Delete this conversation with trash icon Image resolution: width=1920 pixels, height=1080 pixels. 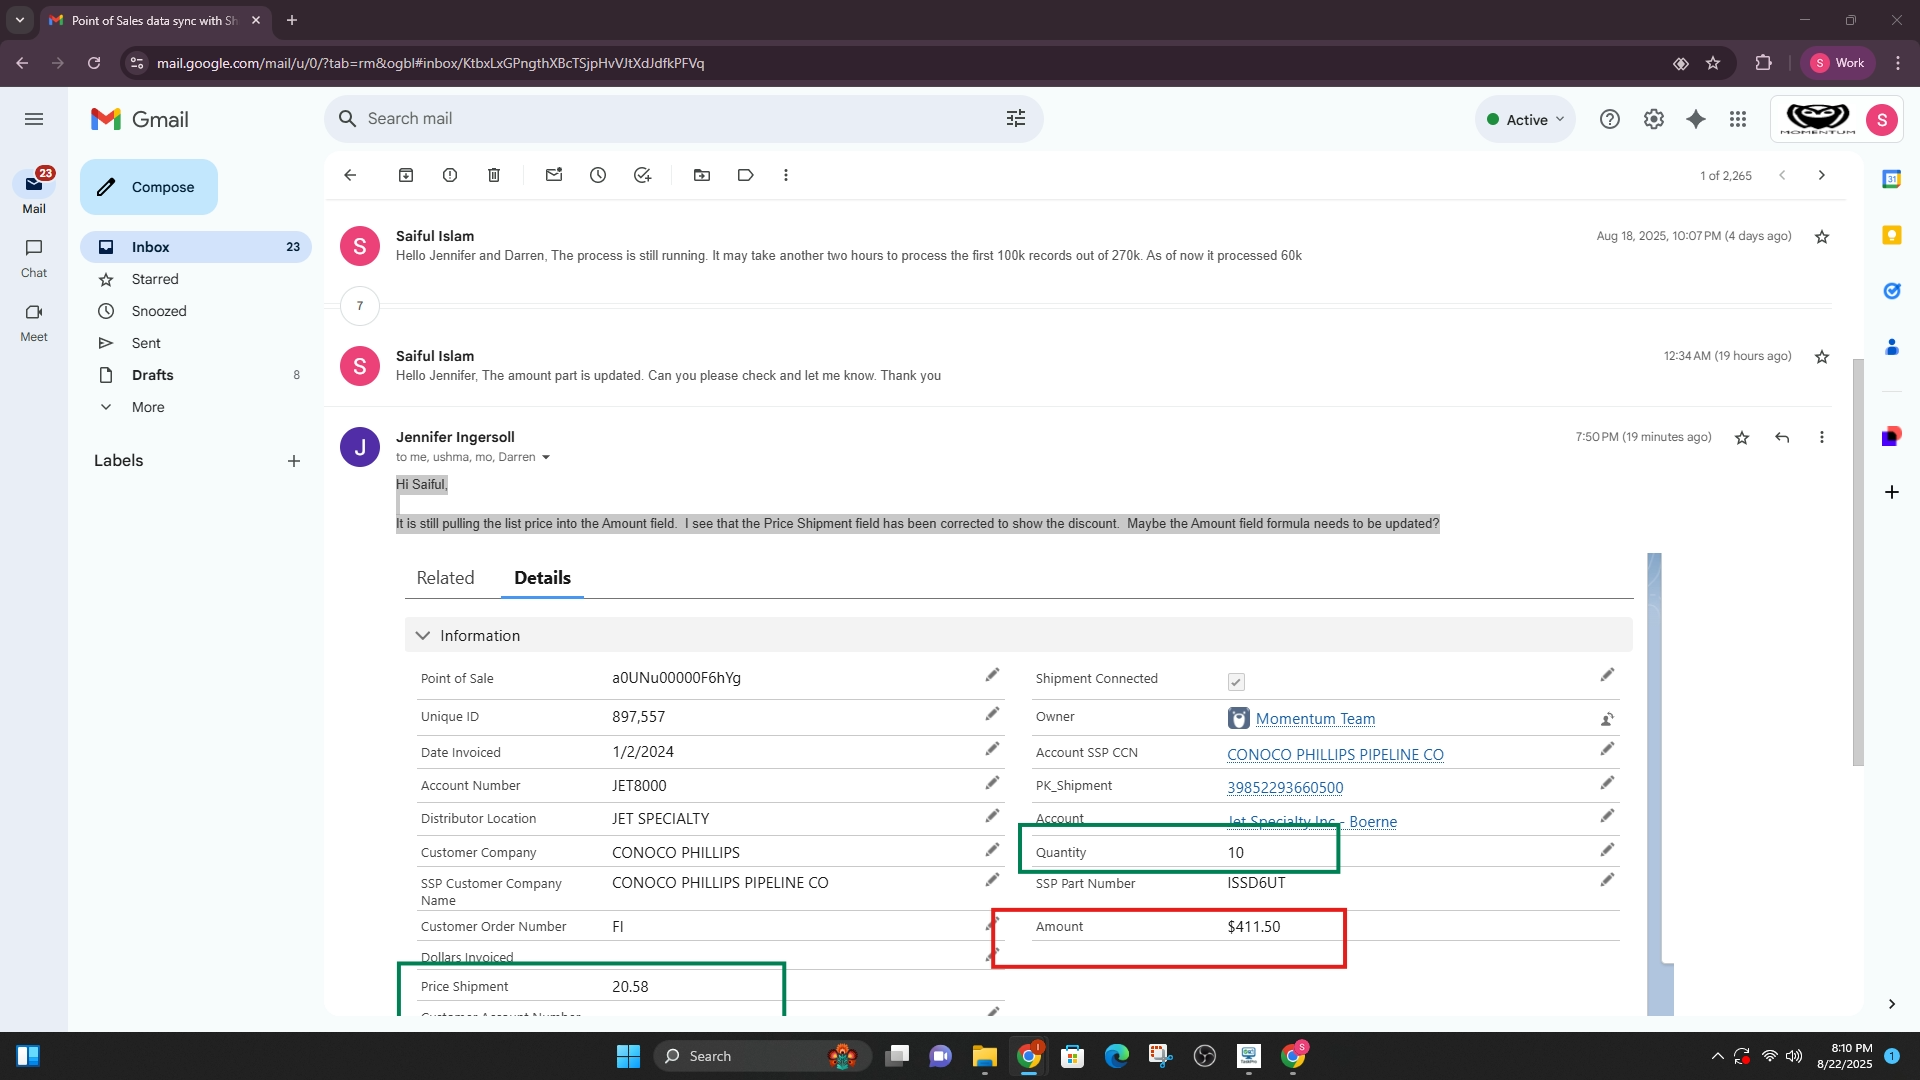pos(494,175)
